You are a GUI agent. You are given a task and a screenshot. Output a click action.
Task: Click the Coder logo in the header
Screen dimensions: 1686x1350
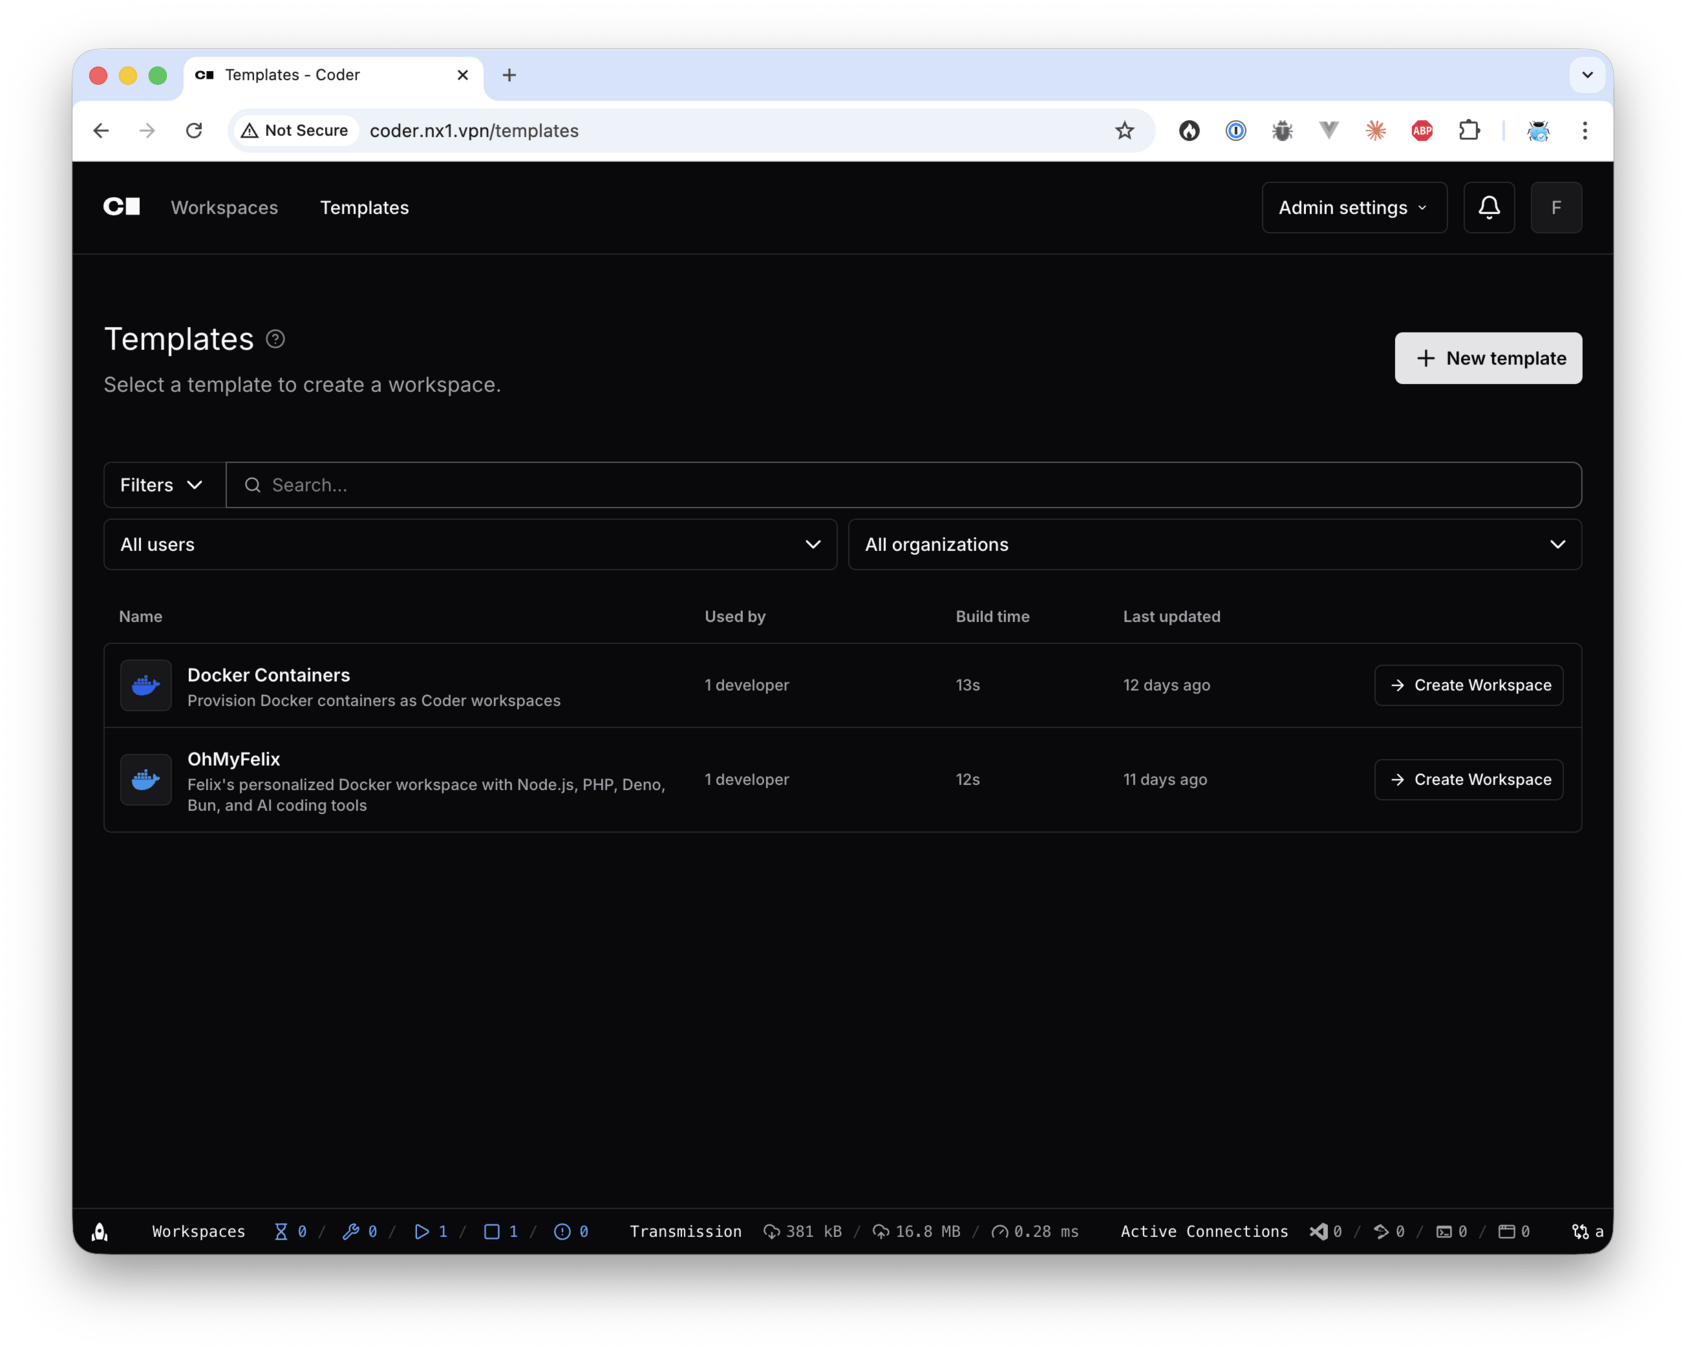(122, 207)
